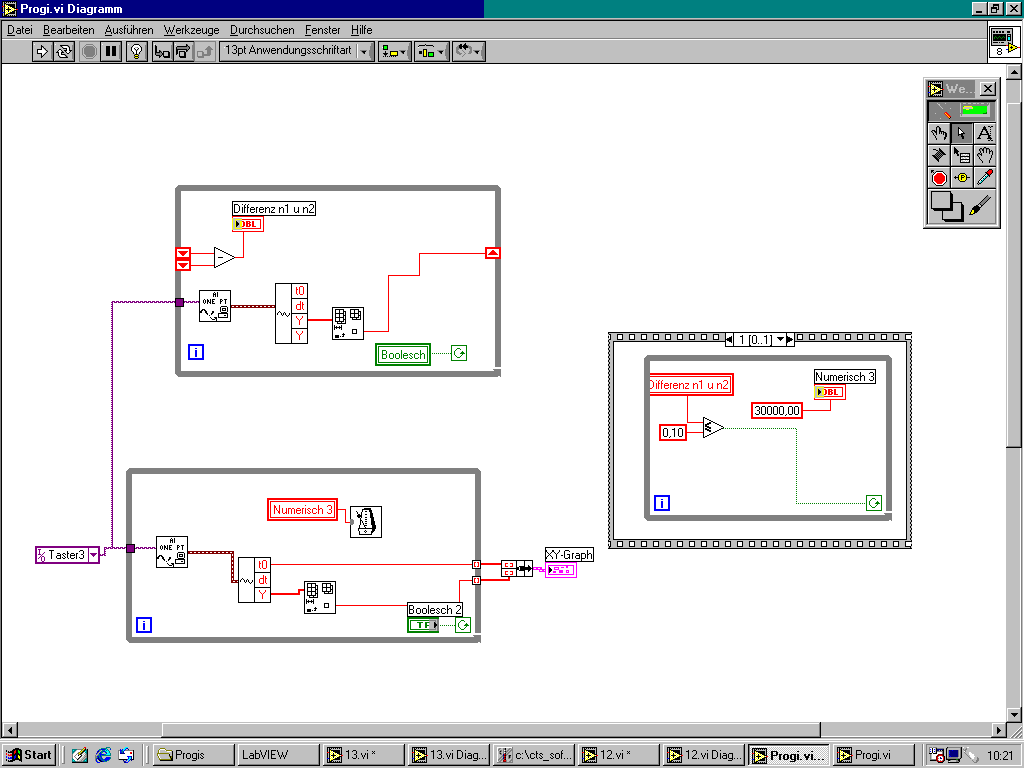Open the Werkzeuge menu
The height and width of the screenshot is (768, 1024).
tap(191, 30)
